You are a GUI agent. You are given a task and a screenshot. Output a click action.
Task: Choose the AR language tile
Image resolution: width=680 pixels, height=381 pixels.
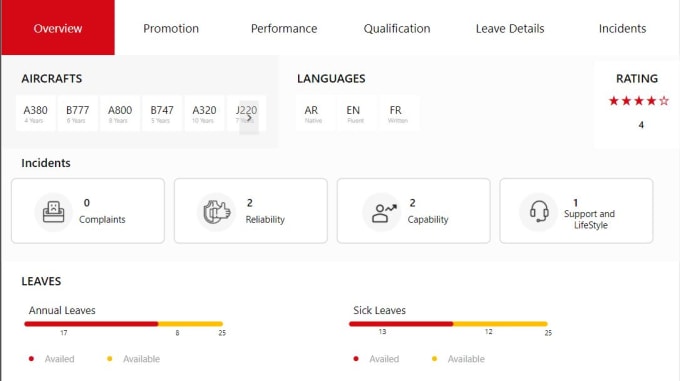coord(315,114)
